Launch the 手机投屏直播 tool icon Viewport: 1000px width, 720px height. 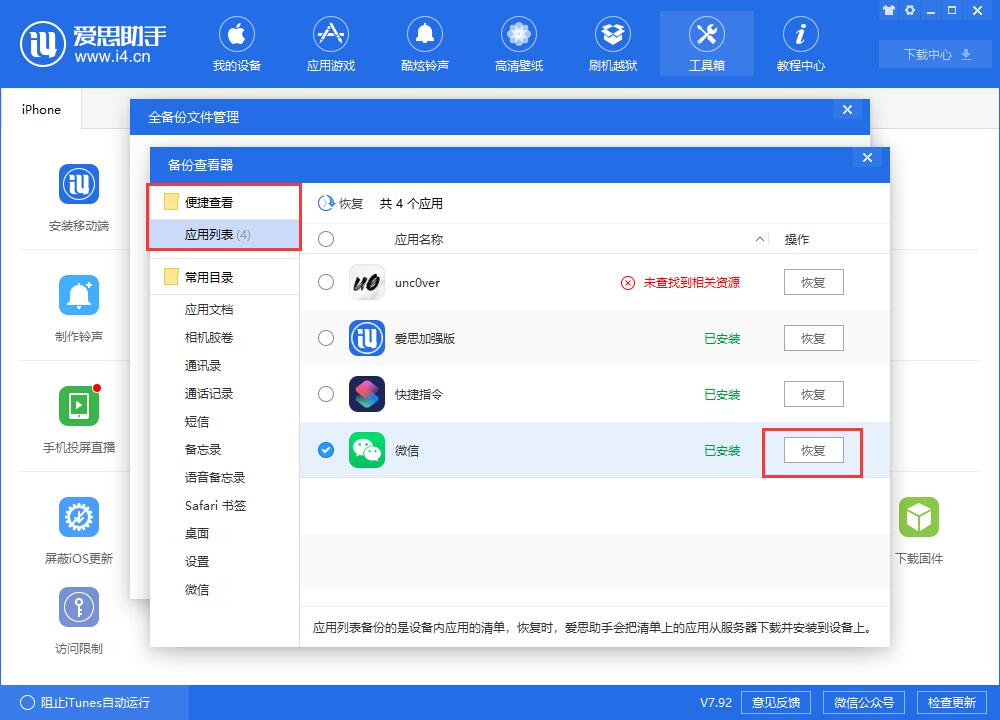(x=79, y=405)
